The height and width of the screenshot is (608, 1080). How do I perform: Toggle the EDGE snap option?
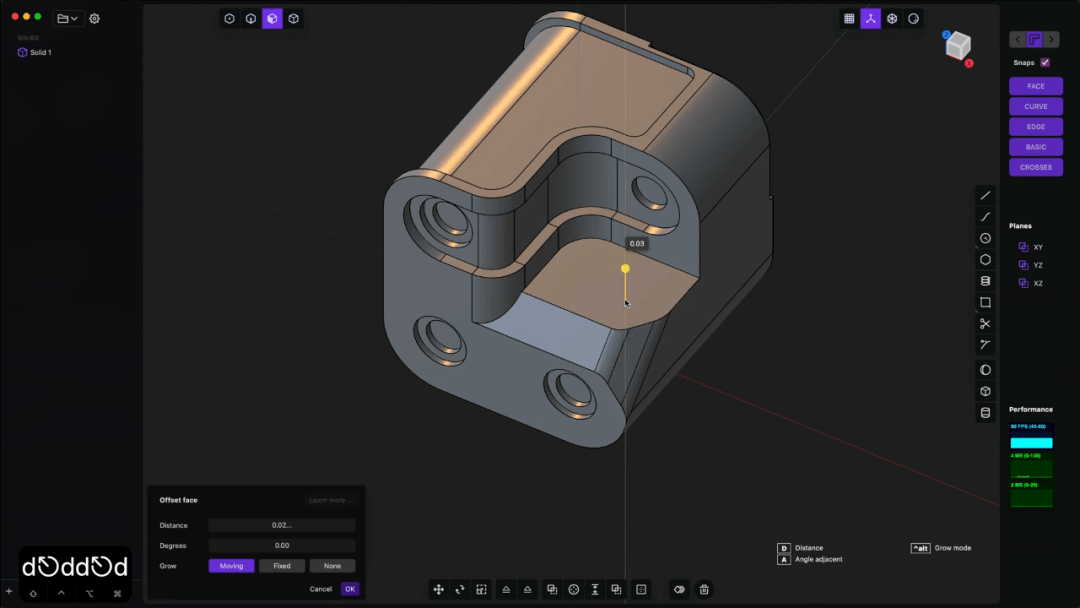tap(1035, 127)
